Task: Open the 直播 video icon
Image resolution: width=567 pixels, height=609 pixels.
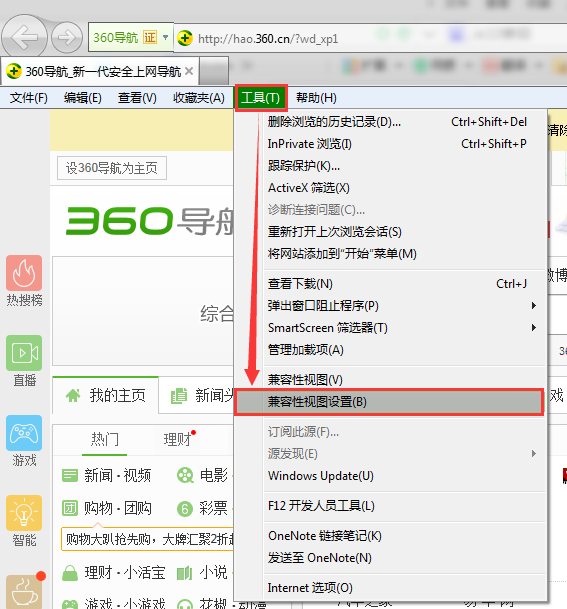Action: tap(24, 353)
